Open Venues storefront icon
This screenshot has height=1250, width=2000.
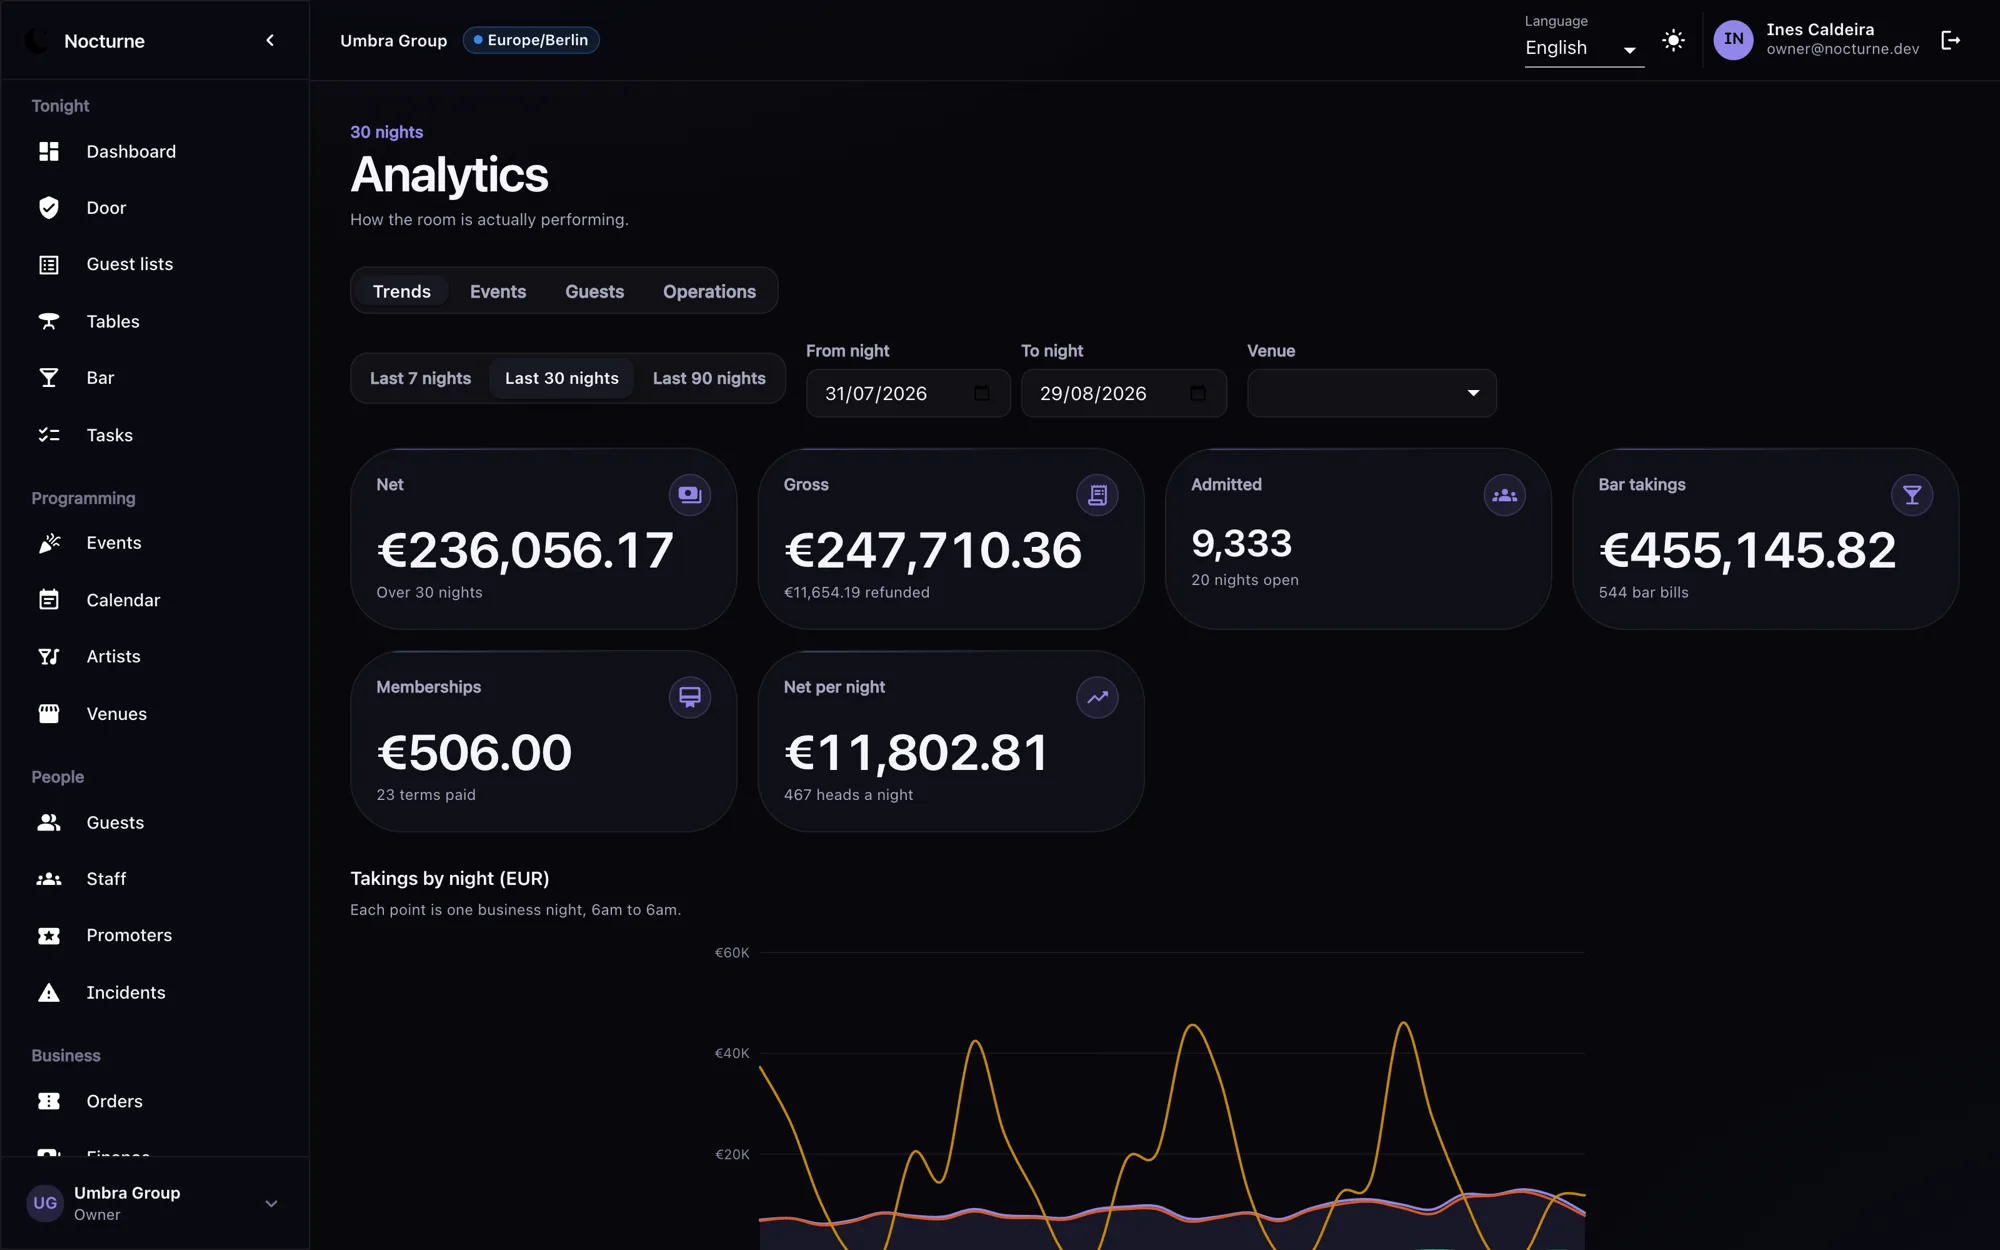tap(49, 714)
